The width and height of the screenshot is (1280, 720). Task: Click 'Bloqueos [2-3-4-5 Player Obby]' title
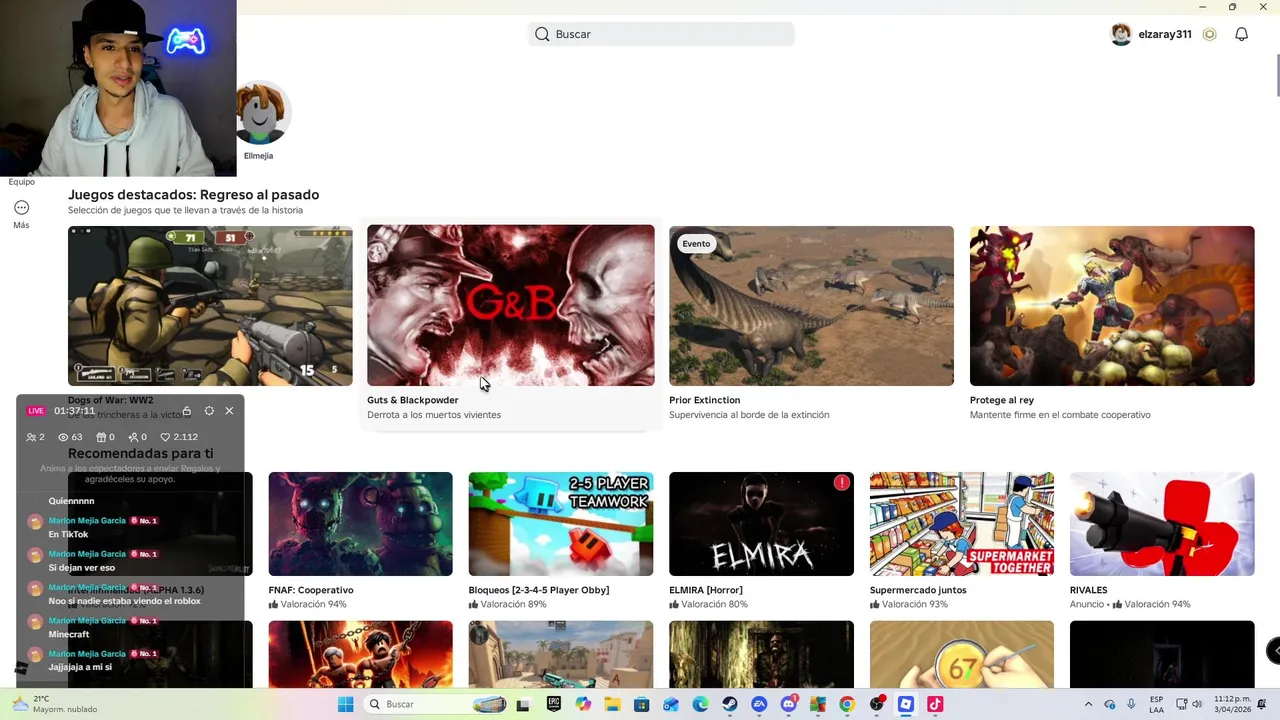click(x=539, y=590)
